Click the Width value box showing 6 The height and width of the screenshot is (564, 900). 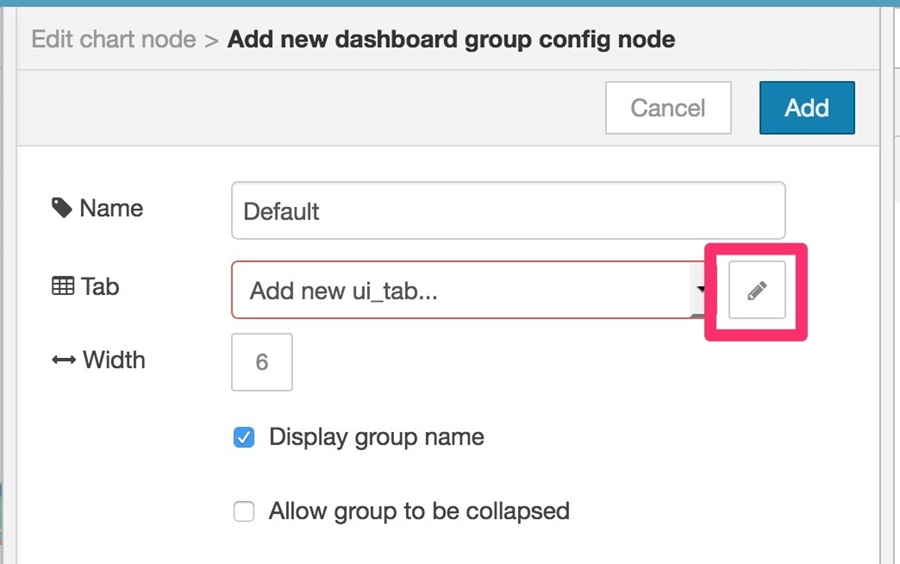[262, 362]
